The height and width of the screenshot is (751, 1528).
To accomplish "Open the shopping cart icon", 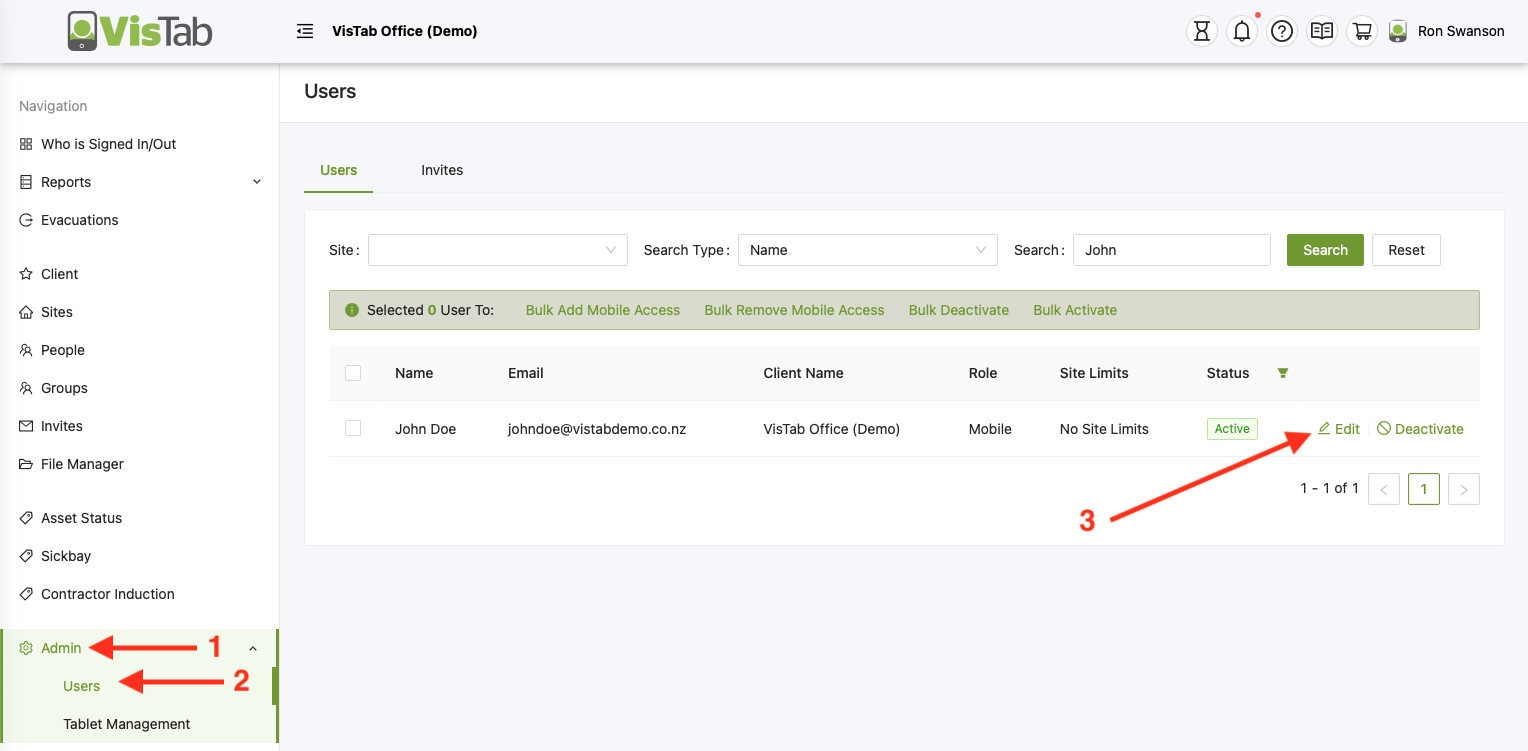I will (x=1361, y=31).
